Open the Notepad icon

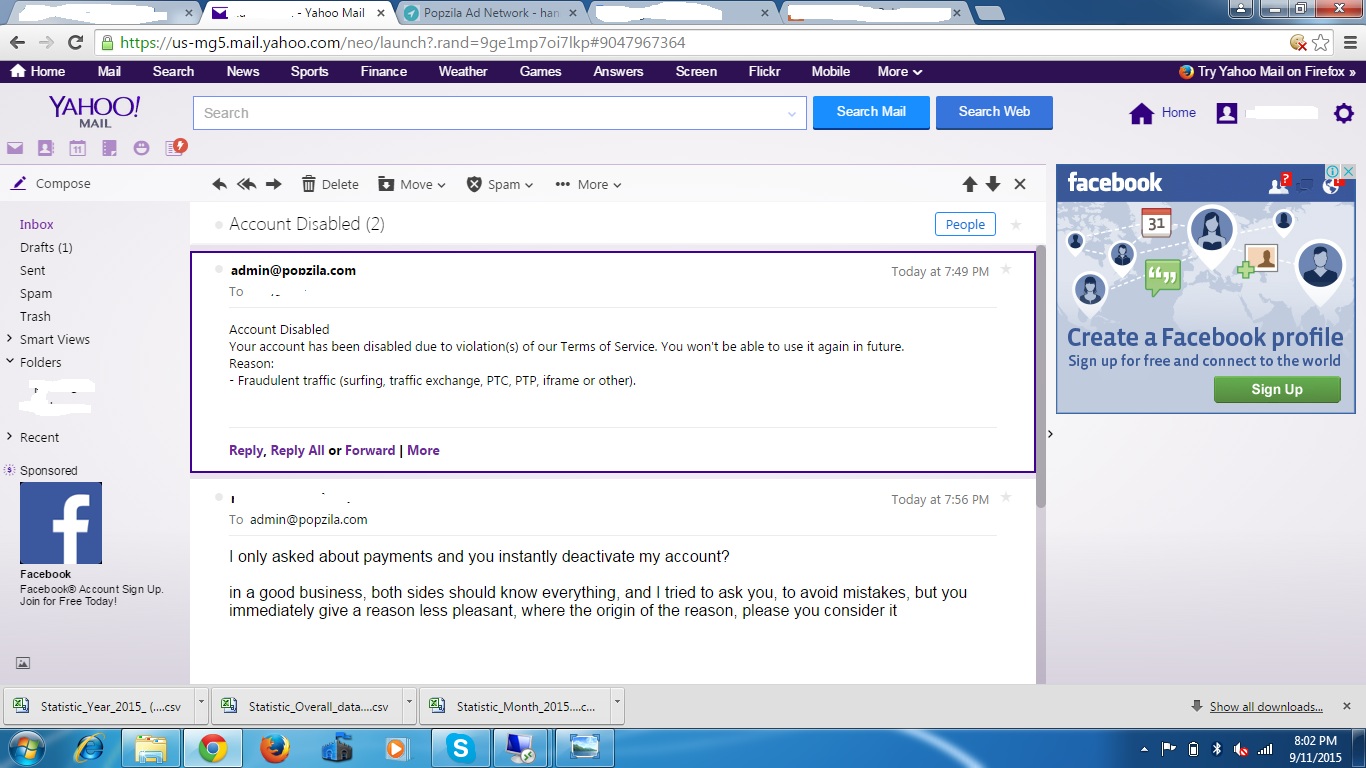point(109,148)
